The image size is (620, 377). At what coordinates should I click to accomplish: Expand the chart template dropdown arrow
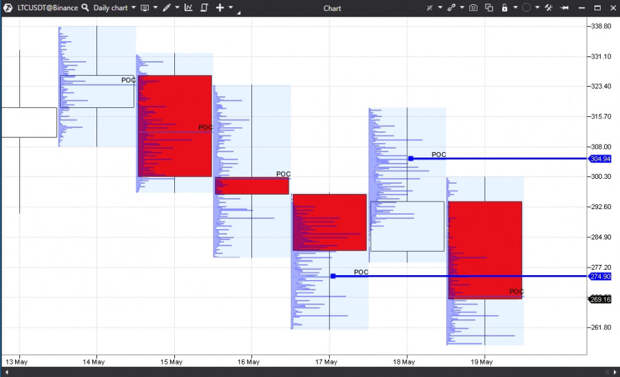[155, 8]
